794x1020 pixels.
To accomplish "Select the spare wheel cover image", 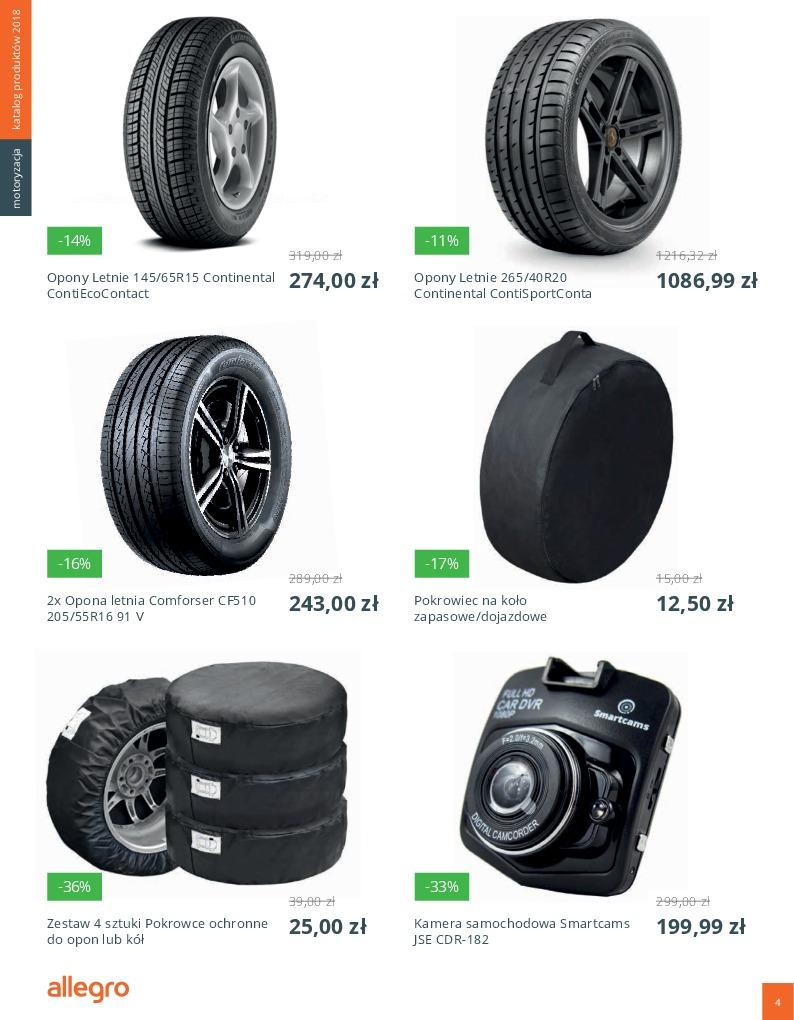I will pos(577,457).
